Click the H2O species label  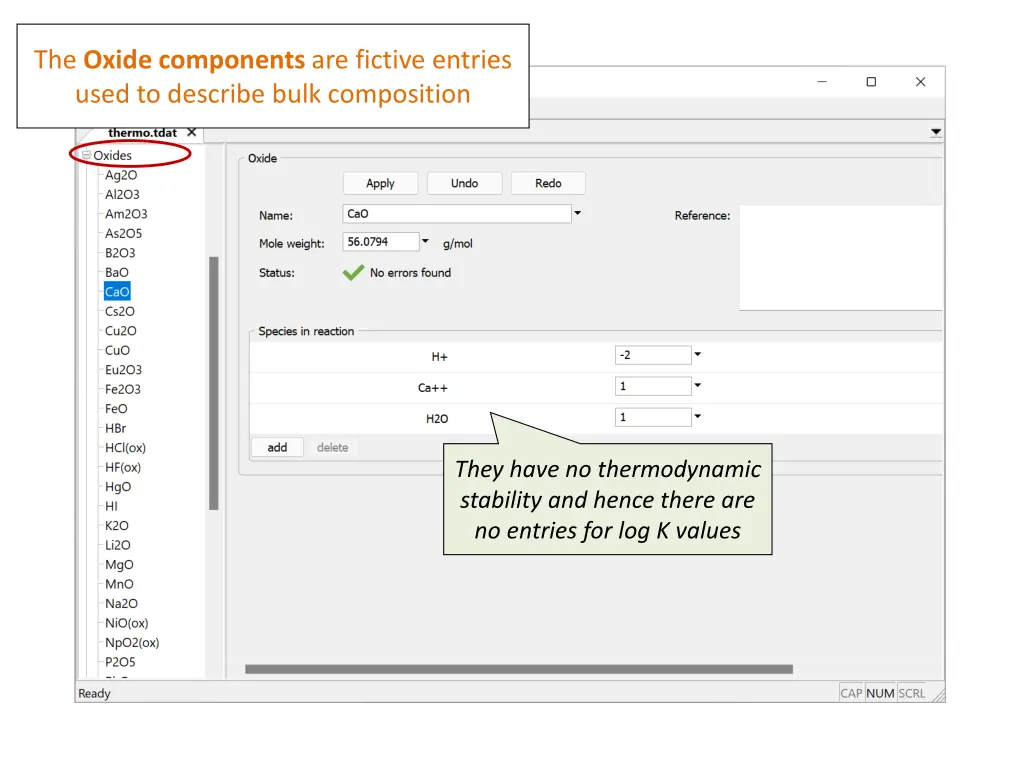pos(437,419)
